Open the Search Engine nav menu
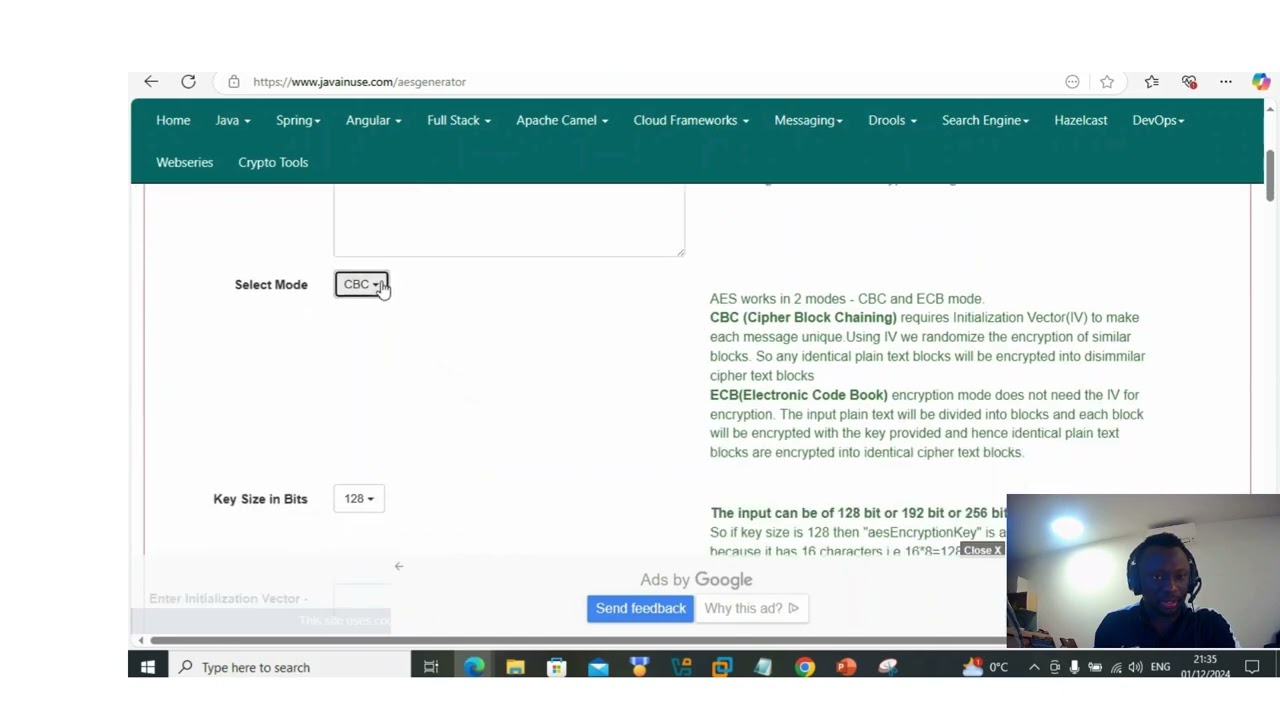 [x=985, y=120]
